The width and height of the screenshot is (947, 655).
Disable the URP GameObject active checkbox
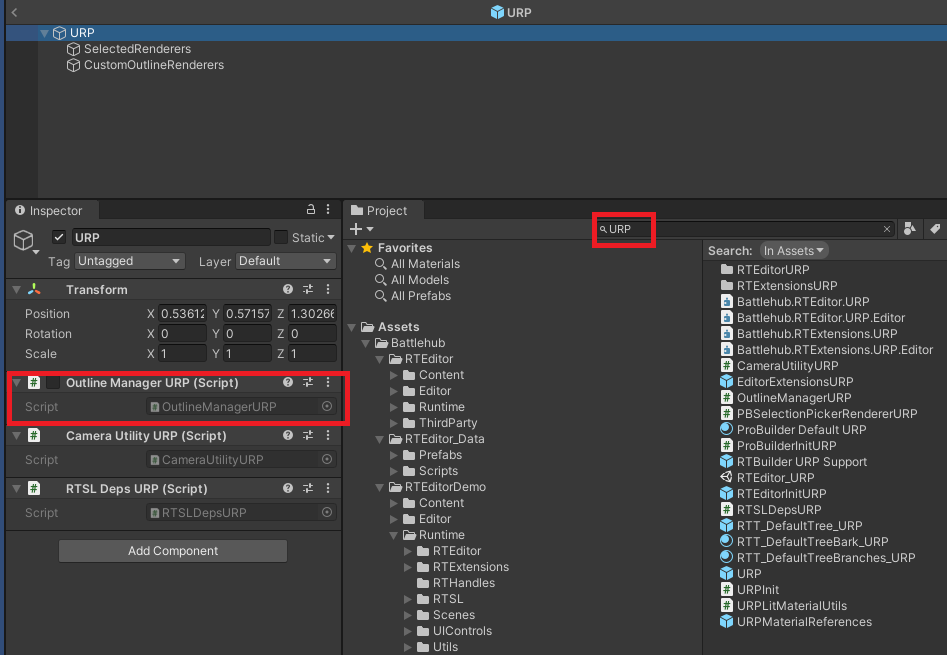pos(58,237)
